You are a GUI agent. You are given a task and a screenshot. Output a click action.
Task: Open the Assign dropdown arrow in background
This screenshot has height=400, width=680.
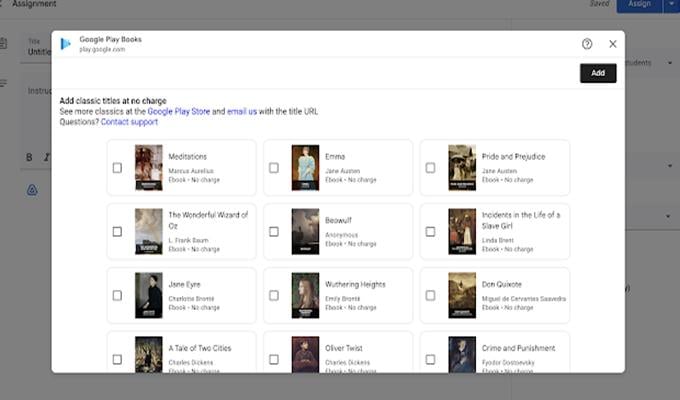coord(671,4)
